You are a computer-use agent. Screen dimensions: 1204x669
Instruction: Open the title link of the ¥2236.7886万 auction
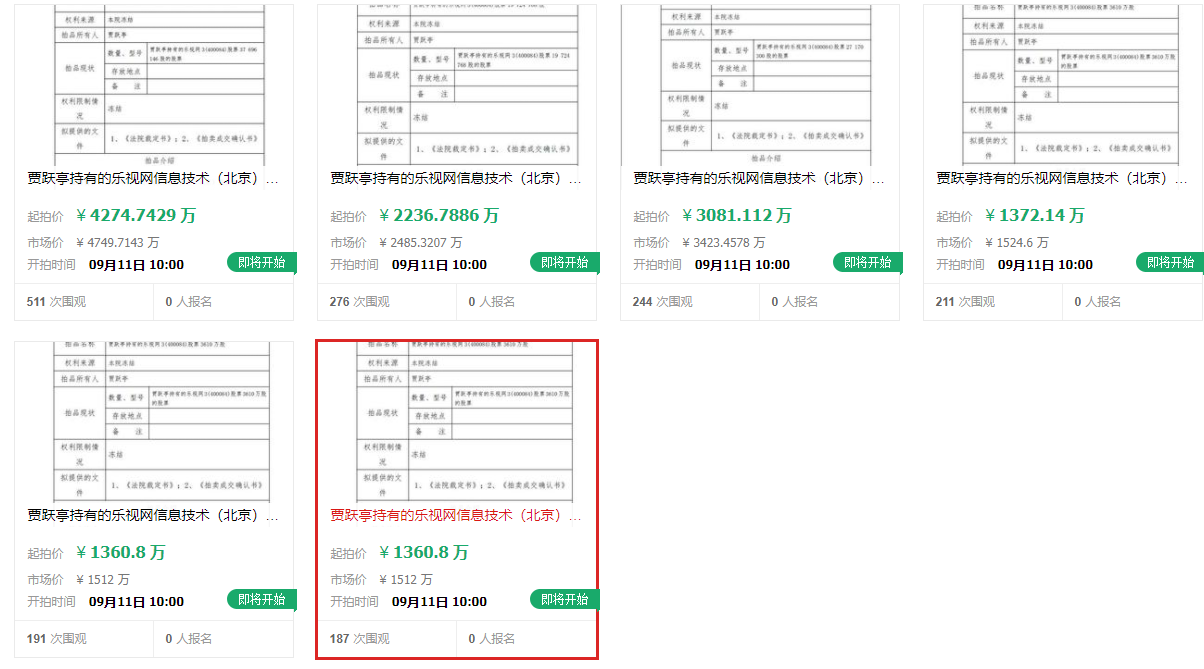pyautogui.click(x=457, y=179)
